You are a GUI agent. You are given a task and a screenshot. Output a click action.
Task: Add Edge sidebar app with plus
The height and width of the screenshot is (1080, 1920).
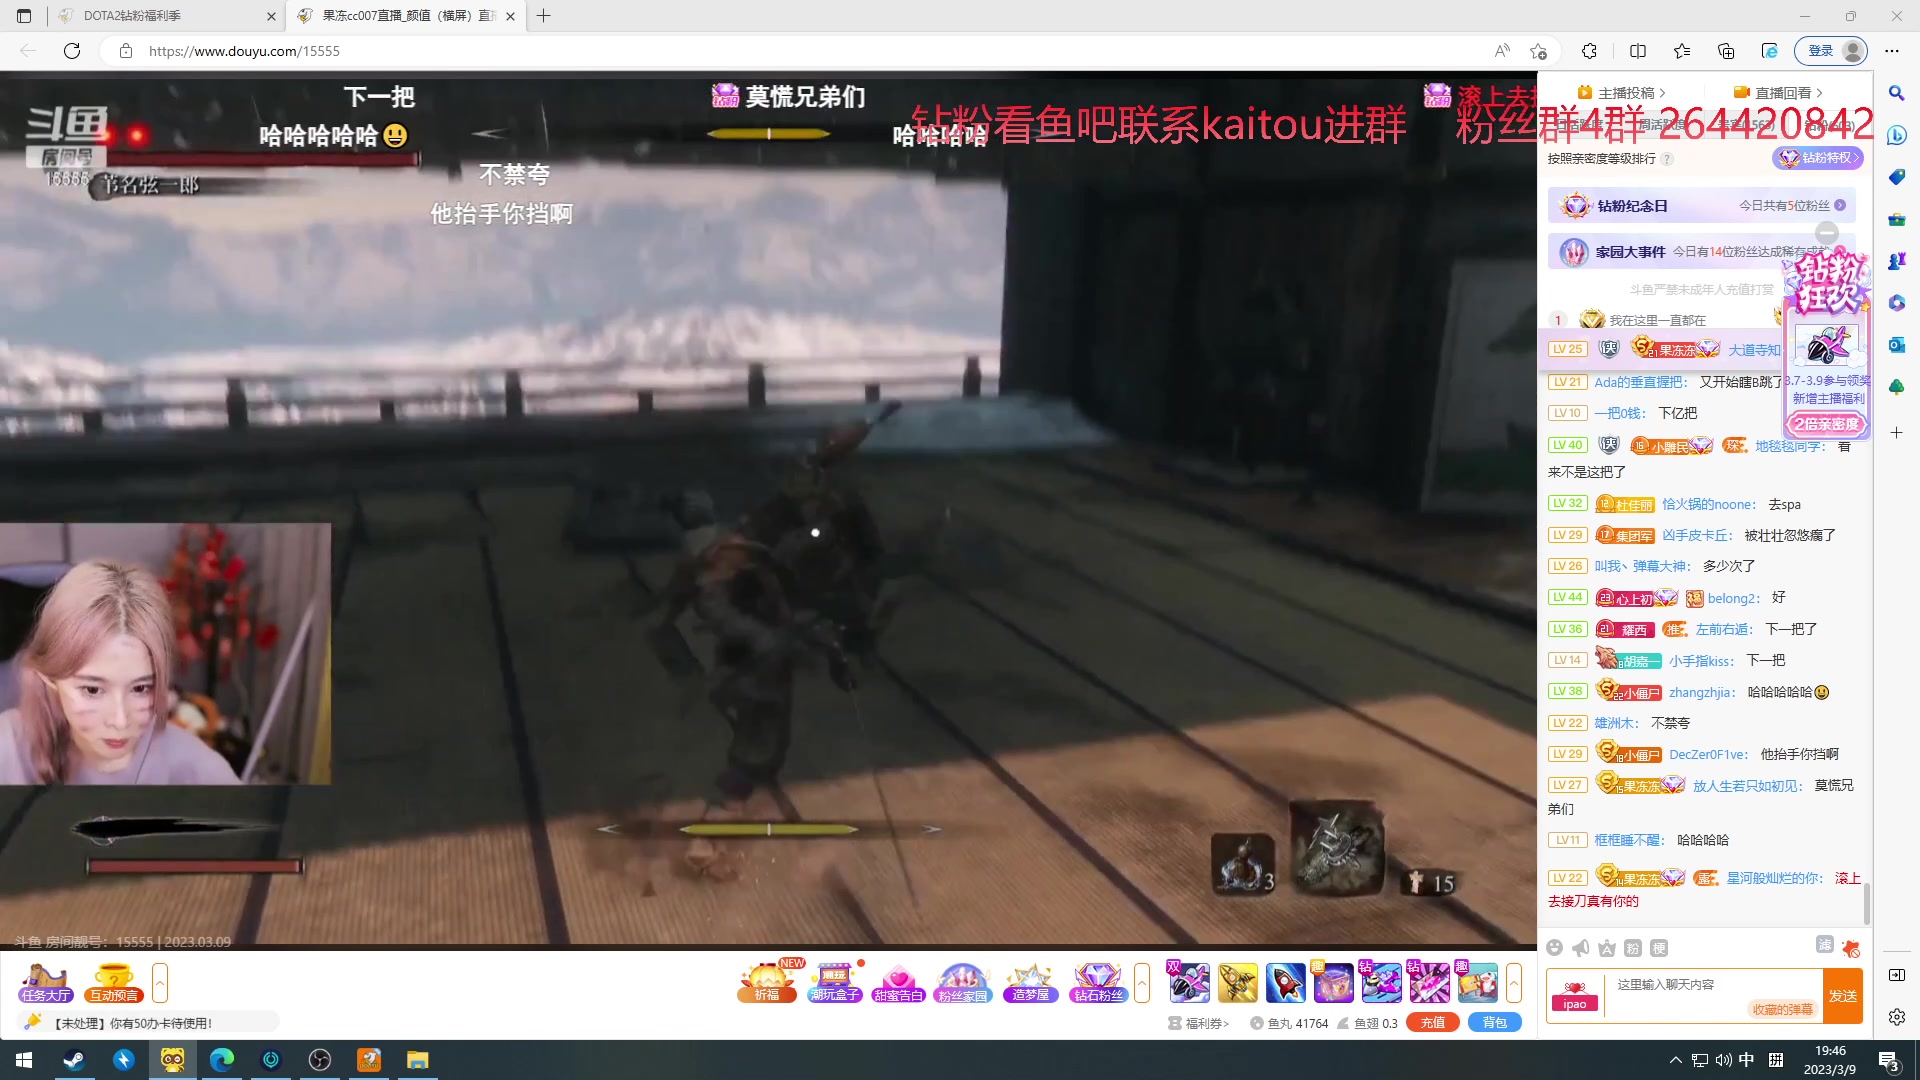point(1896,433)
